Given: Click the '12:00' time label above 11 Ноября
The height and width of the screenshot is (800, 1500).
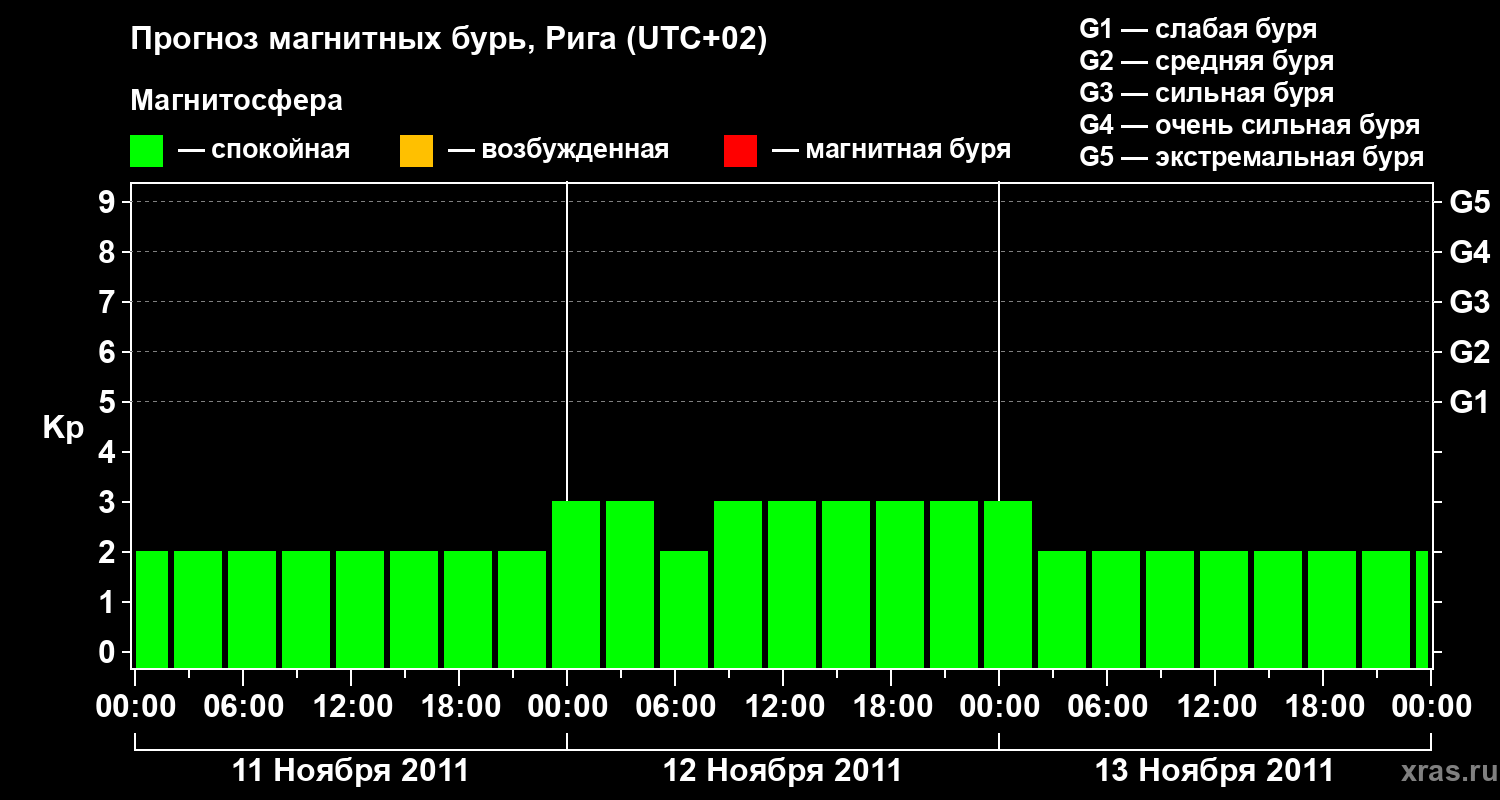Looking at the screenshot, I should (351, 707).
